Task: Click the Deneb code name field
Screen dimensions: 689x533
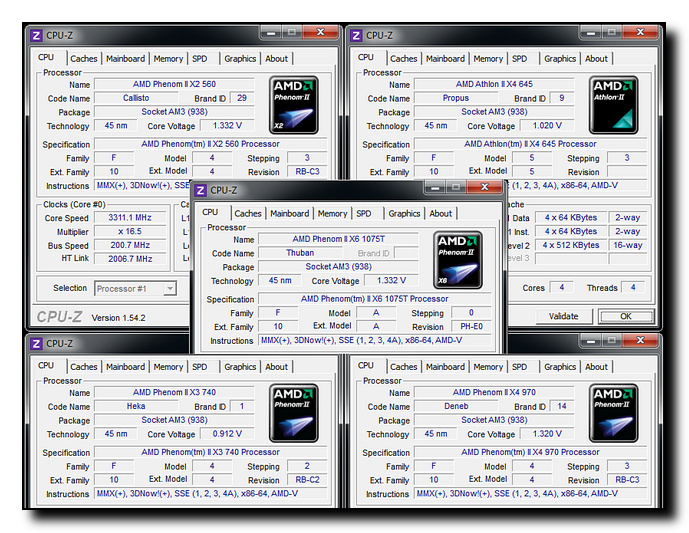Action: (456, 406)
